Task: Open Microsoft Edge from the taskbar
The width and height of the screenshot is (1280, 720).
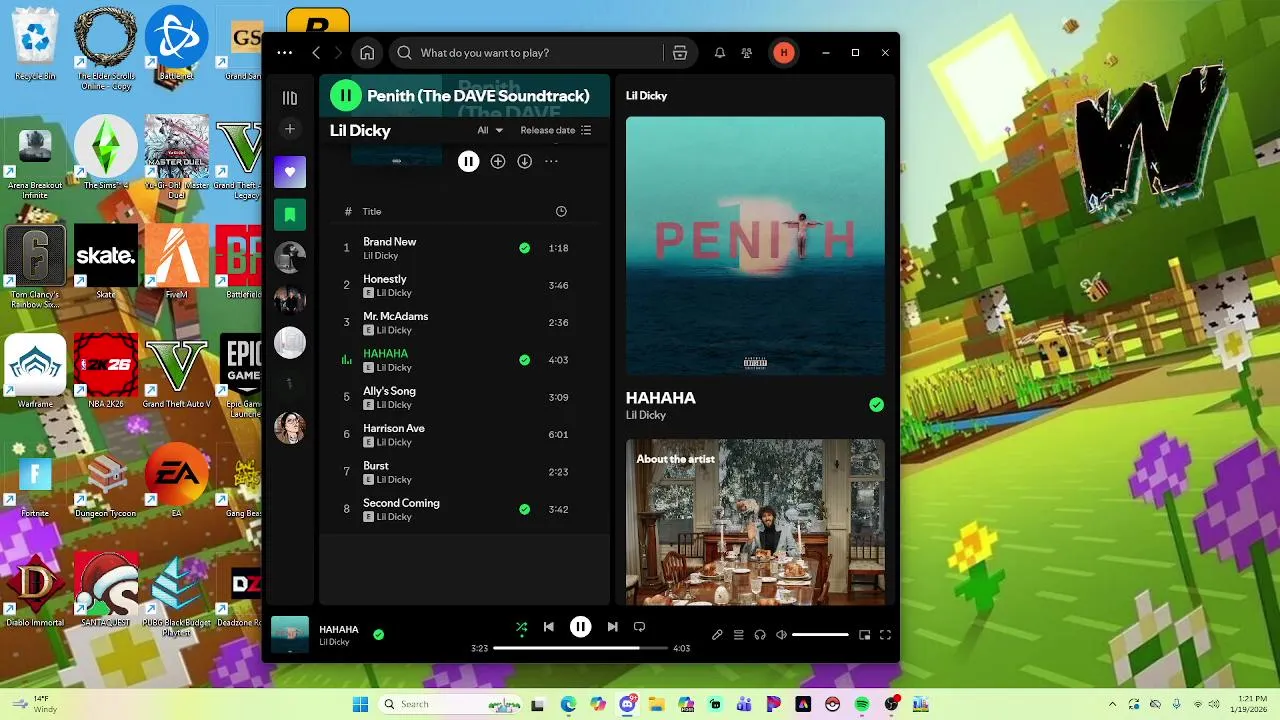Action: tap(568, 704)
